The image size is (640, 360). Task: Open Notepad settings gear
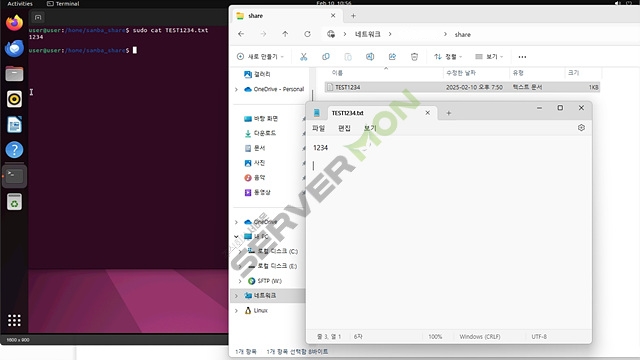click(x=581, y=128)
